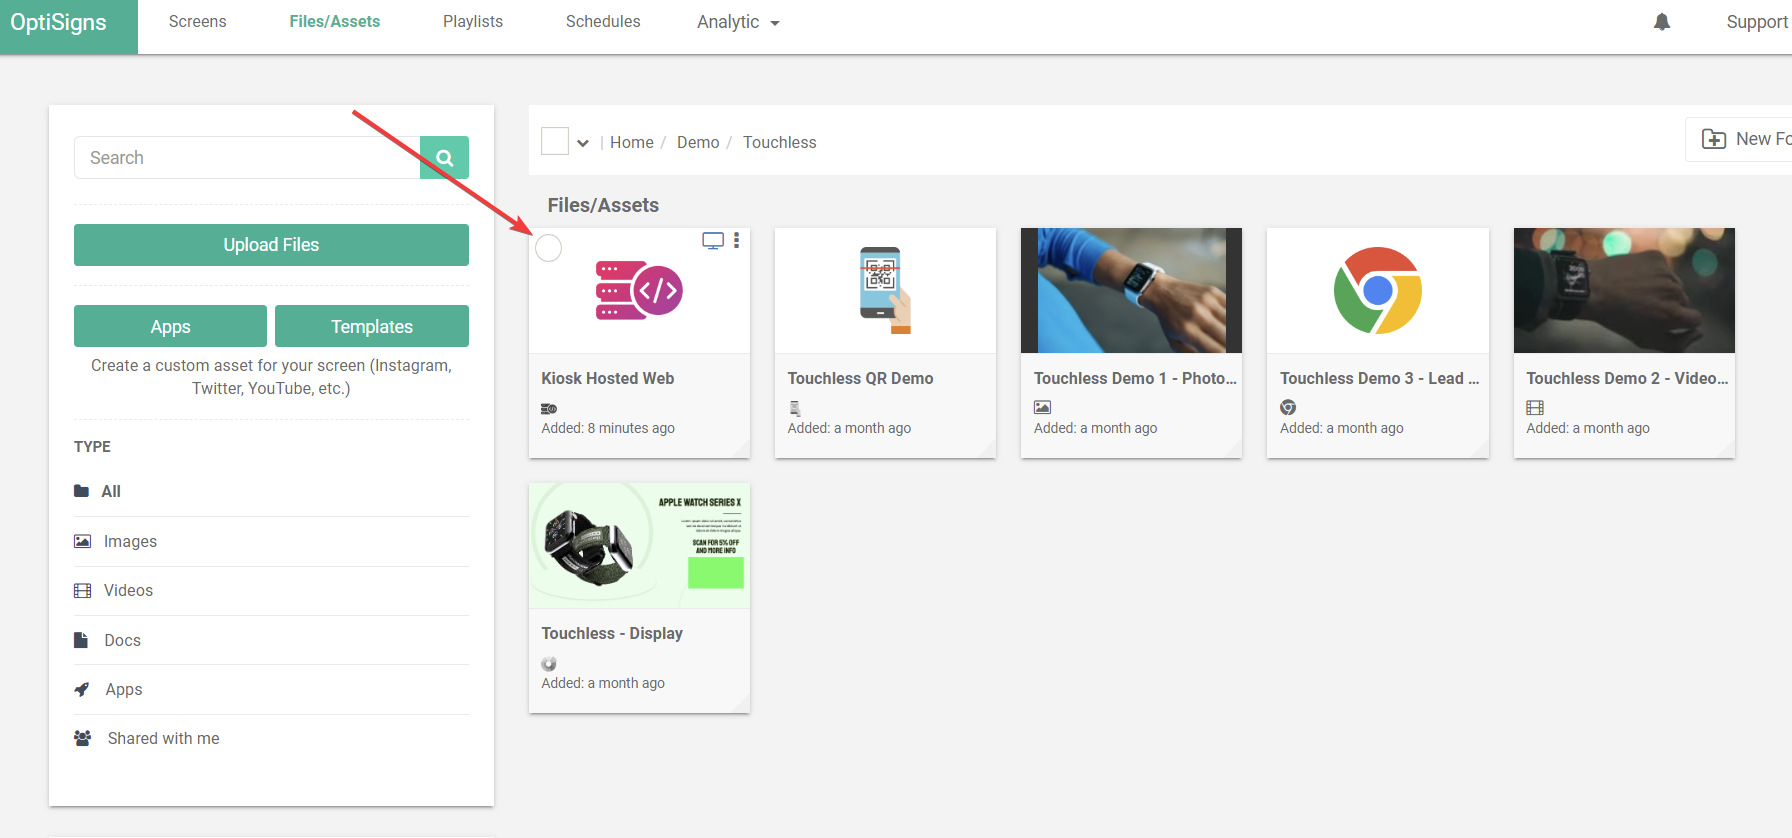
Task: Open the Touchless - Display thumbnail
Action: 639,546
